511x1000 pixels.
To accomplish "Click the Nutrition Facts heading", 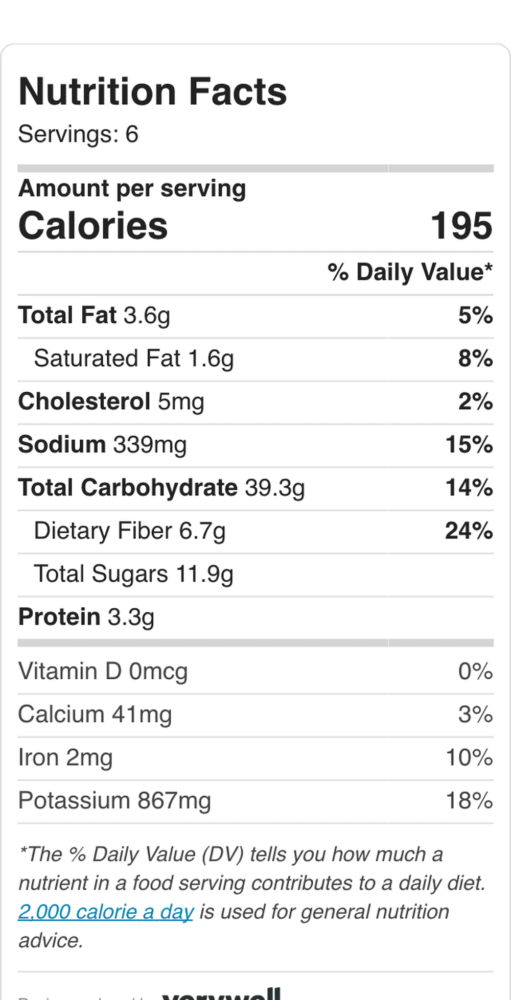I will click(x=152, y=91).
